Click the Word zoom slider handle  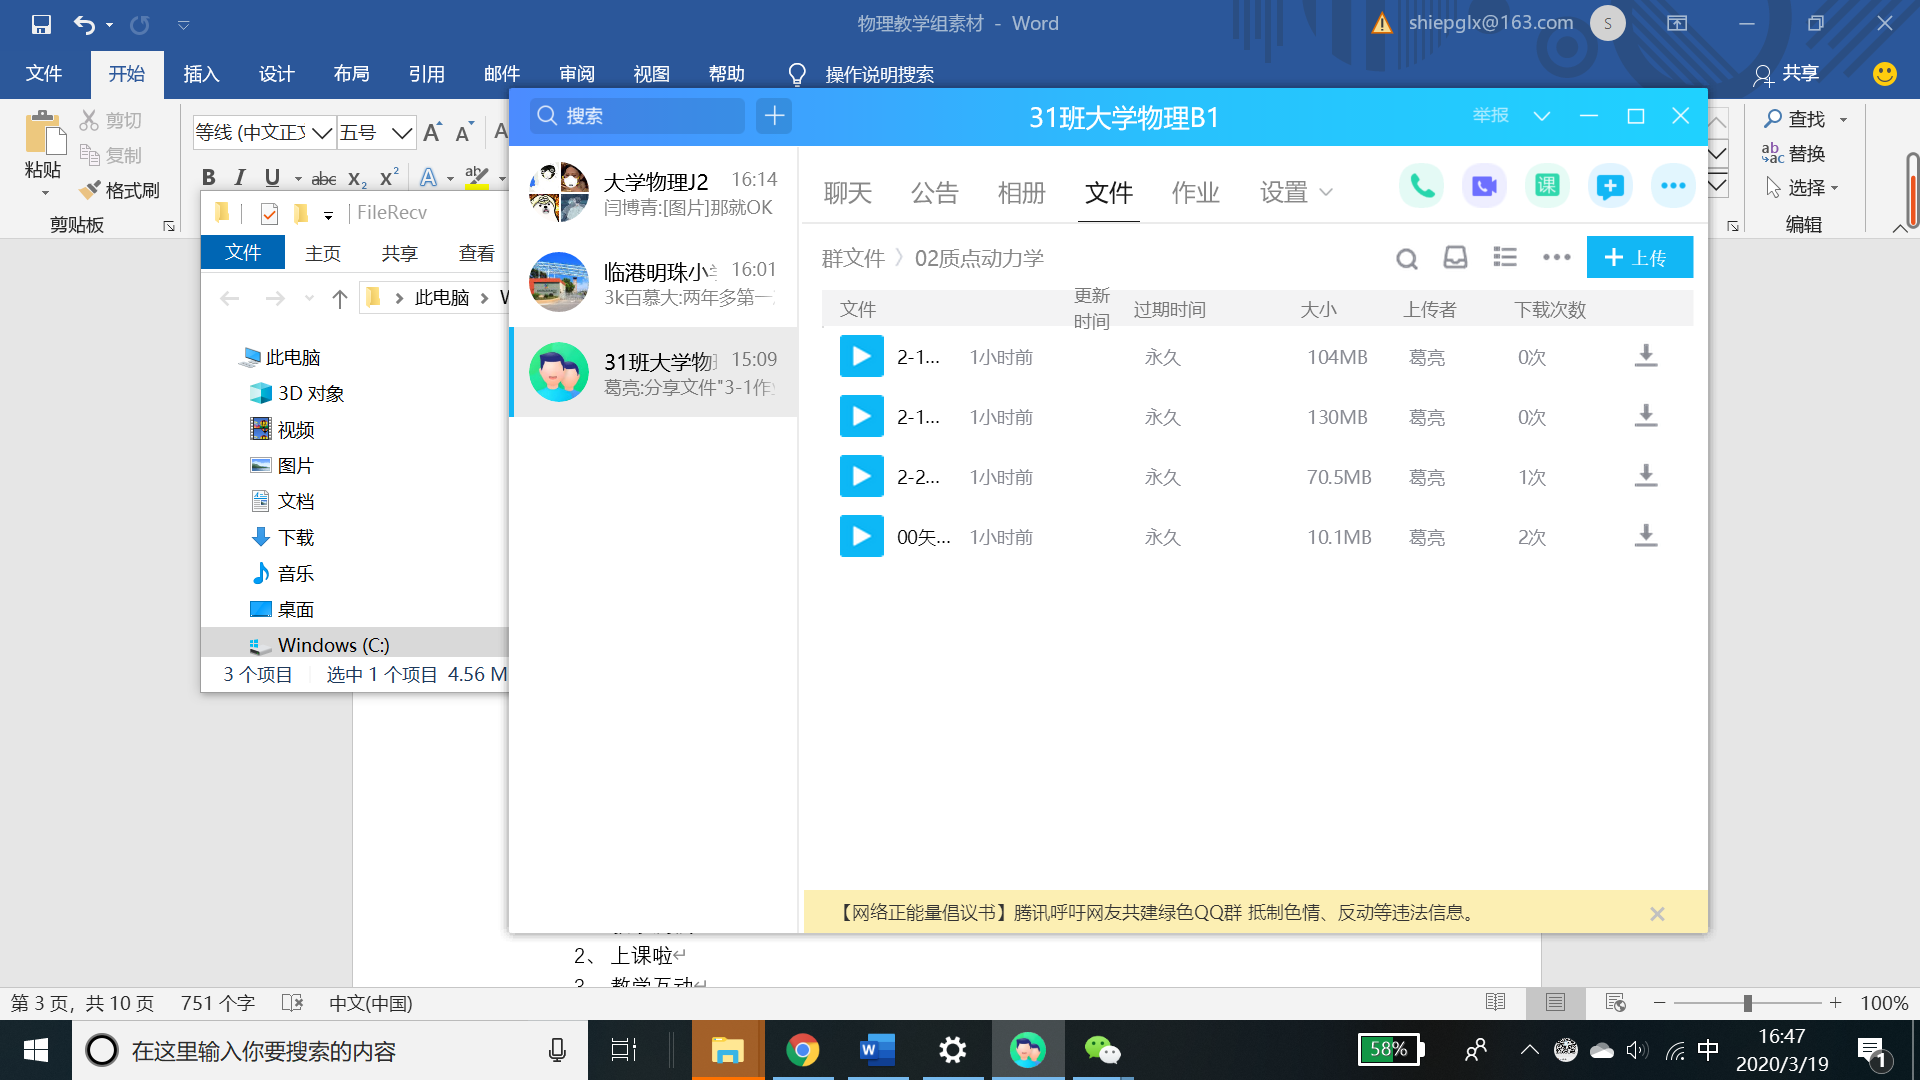[x=1747, y=1003]
